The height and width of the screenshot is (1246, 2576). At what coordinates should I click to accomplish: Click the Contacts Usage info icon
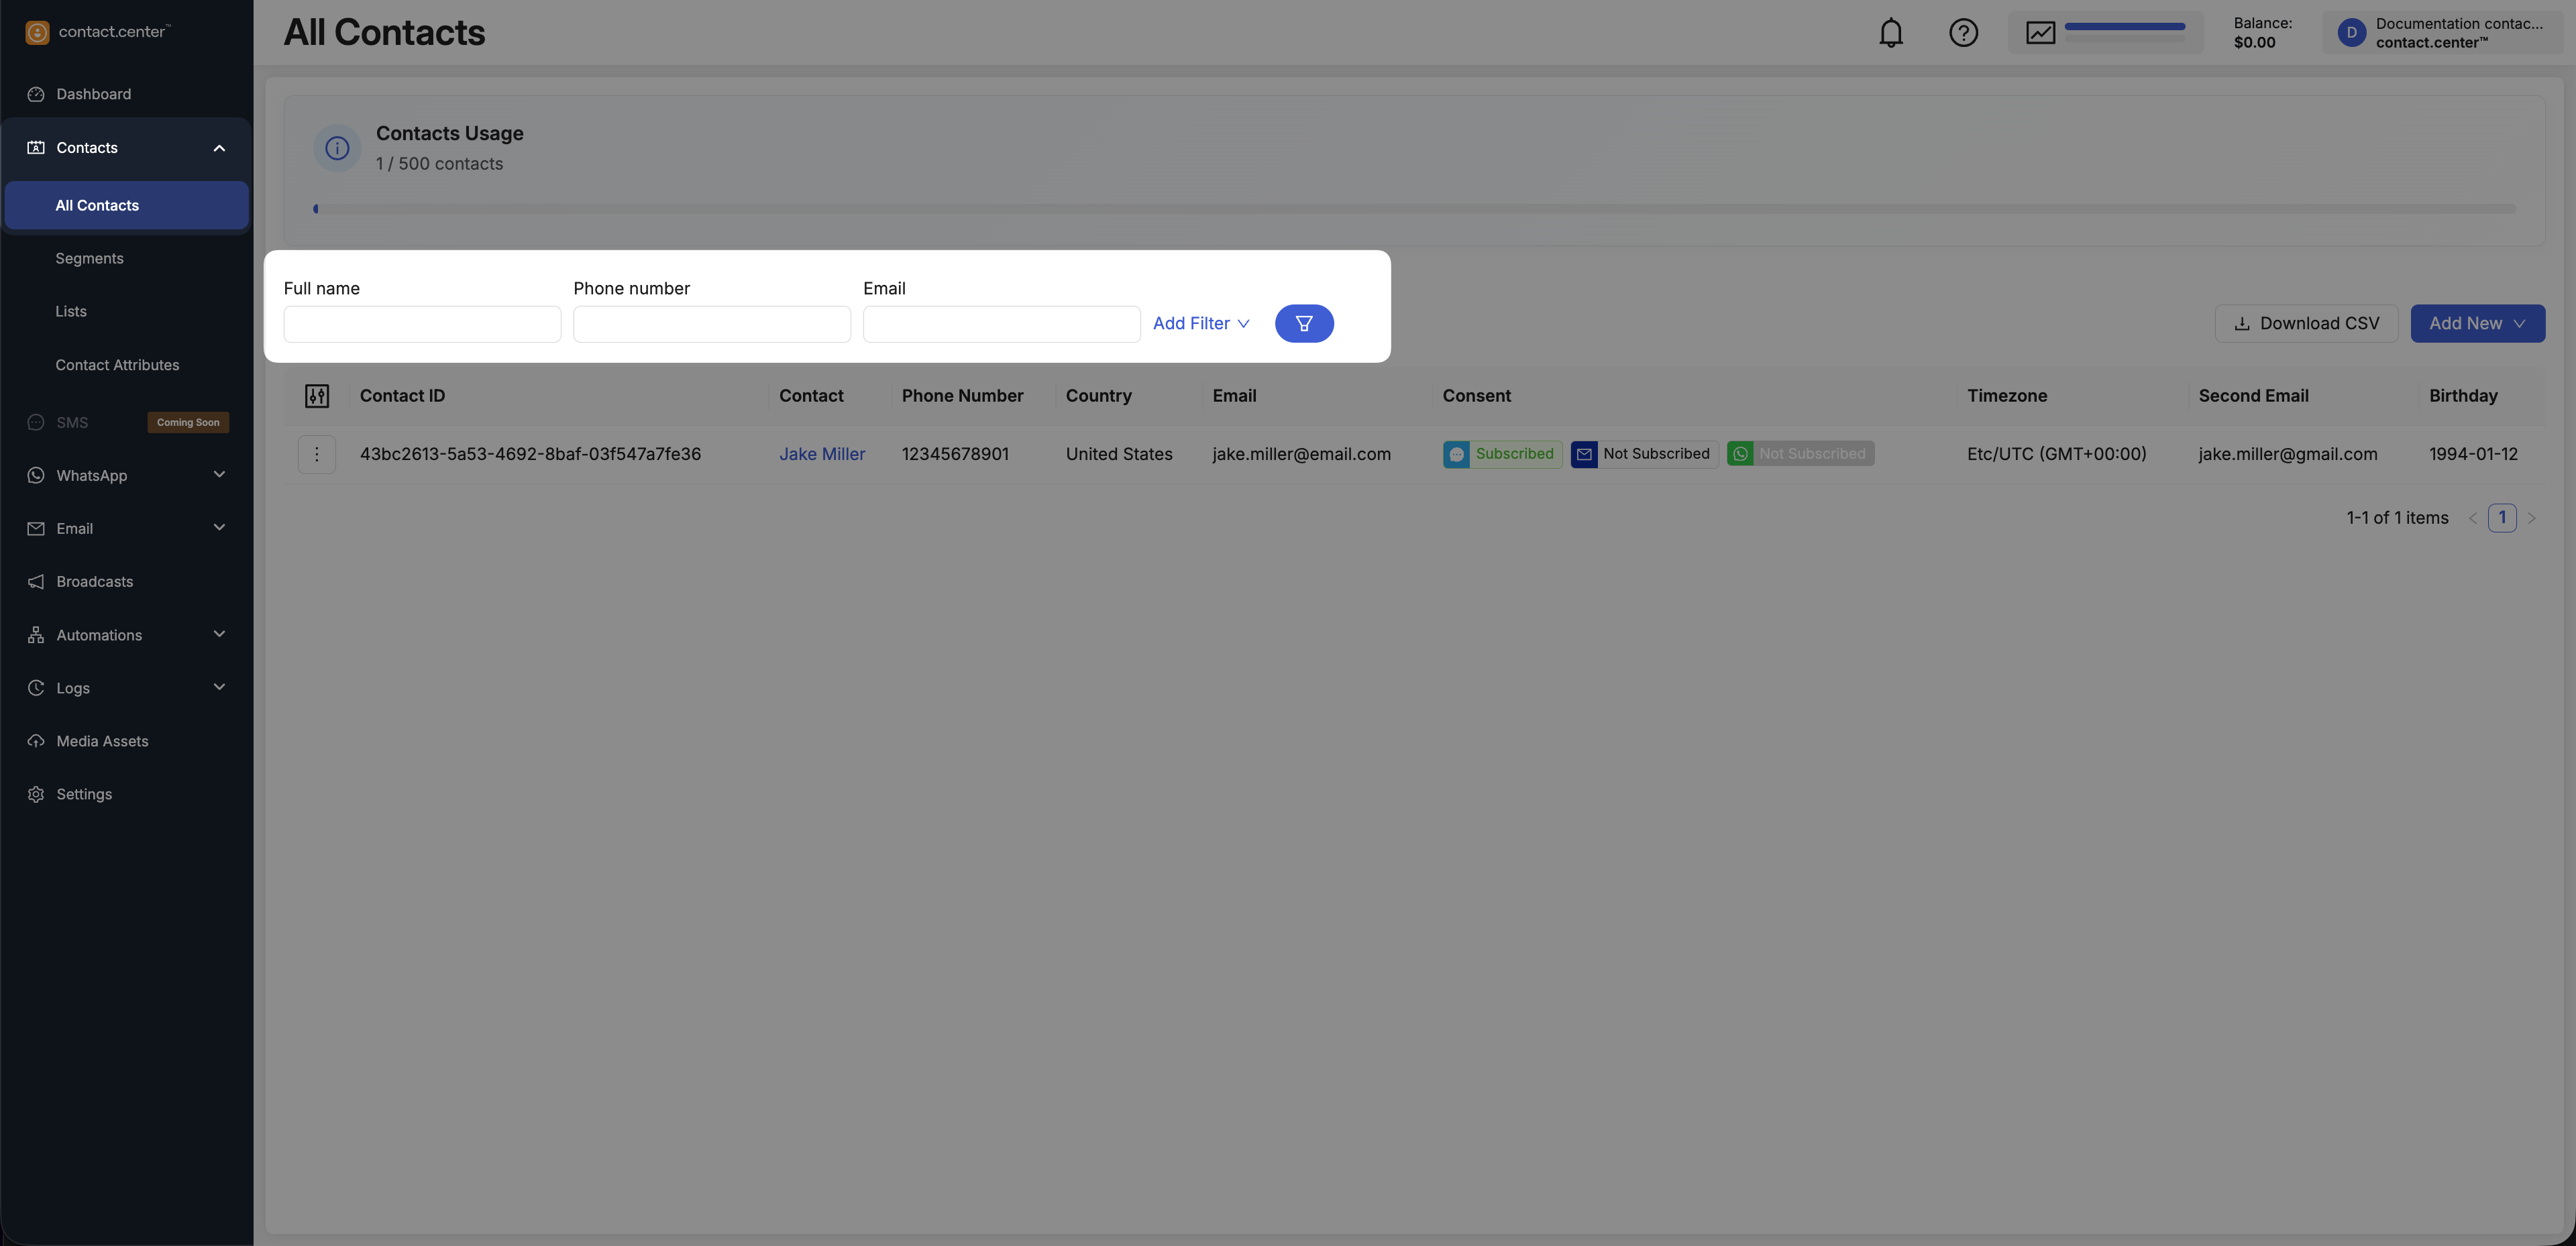pos(337,148)
